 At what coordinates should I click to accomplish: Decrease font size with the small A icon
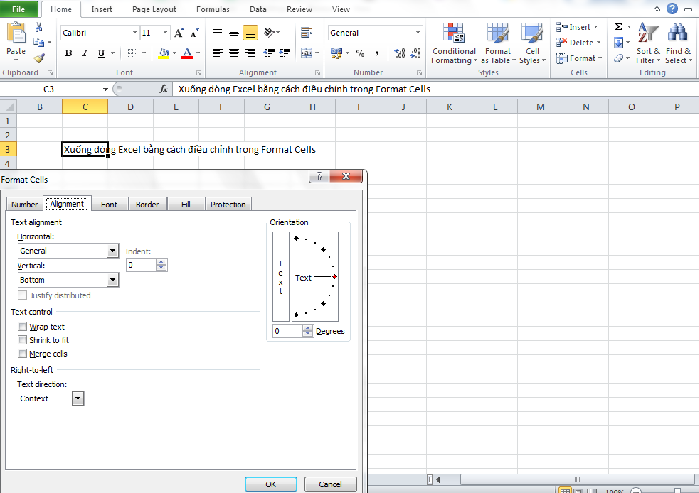(194, 33)
